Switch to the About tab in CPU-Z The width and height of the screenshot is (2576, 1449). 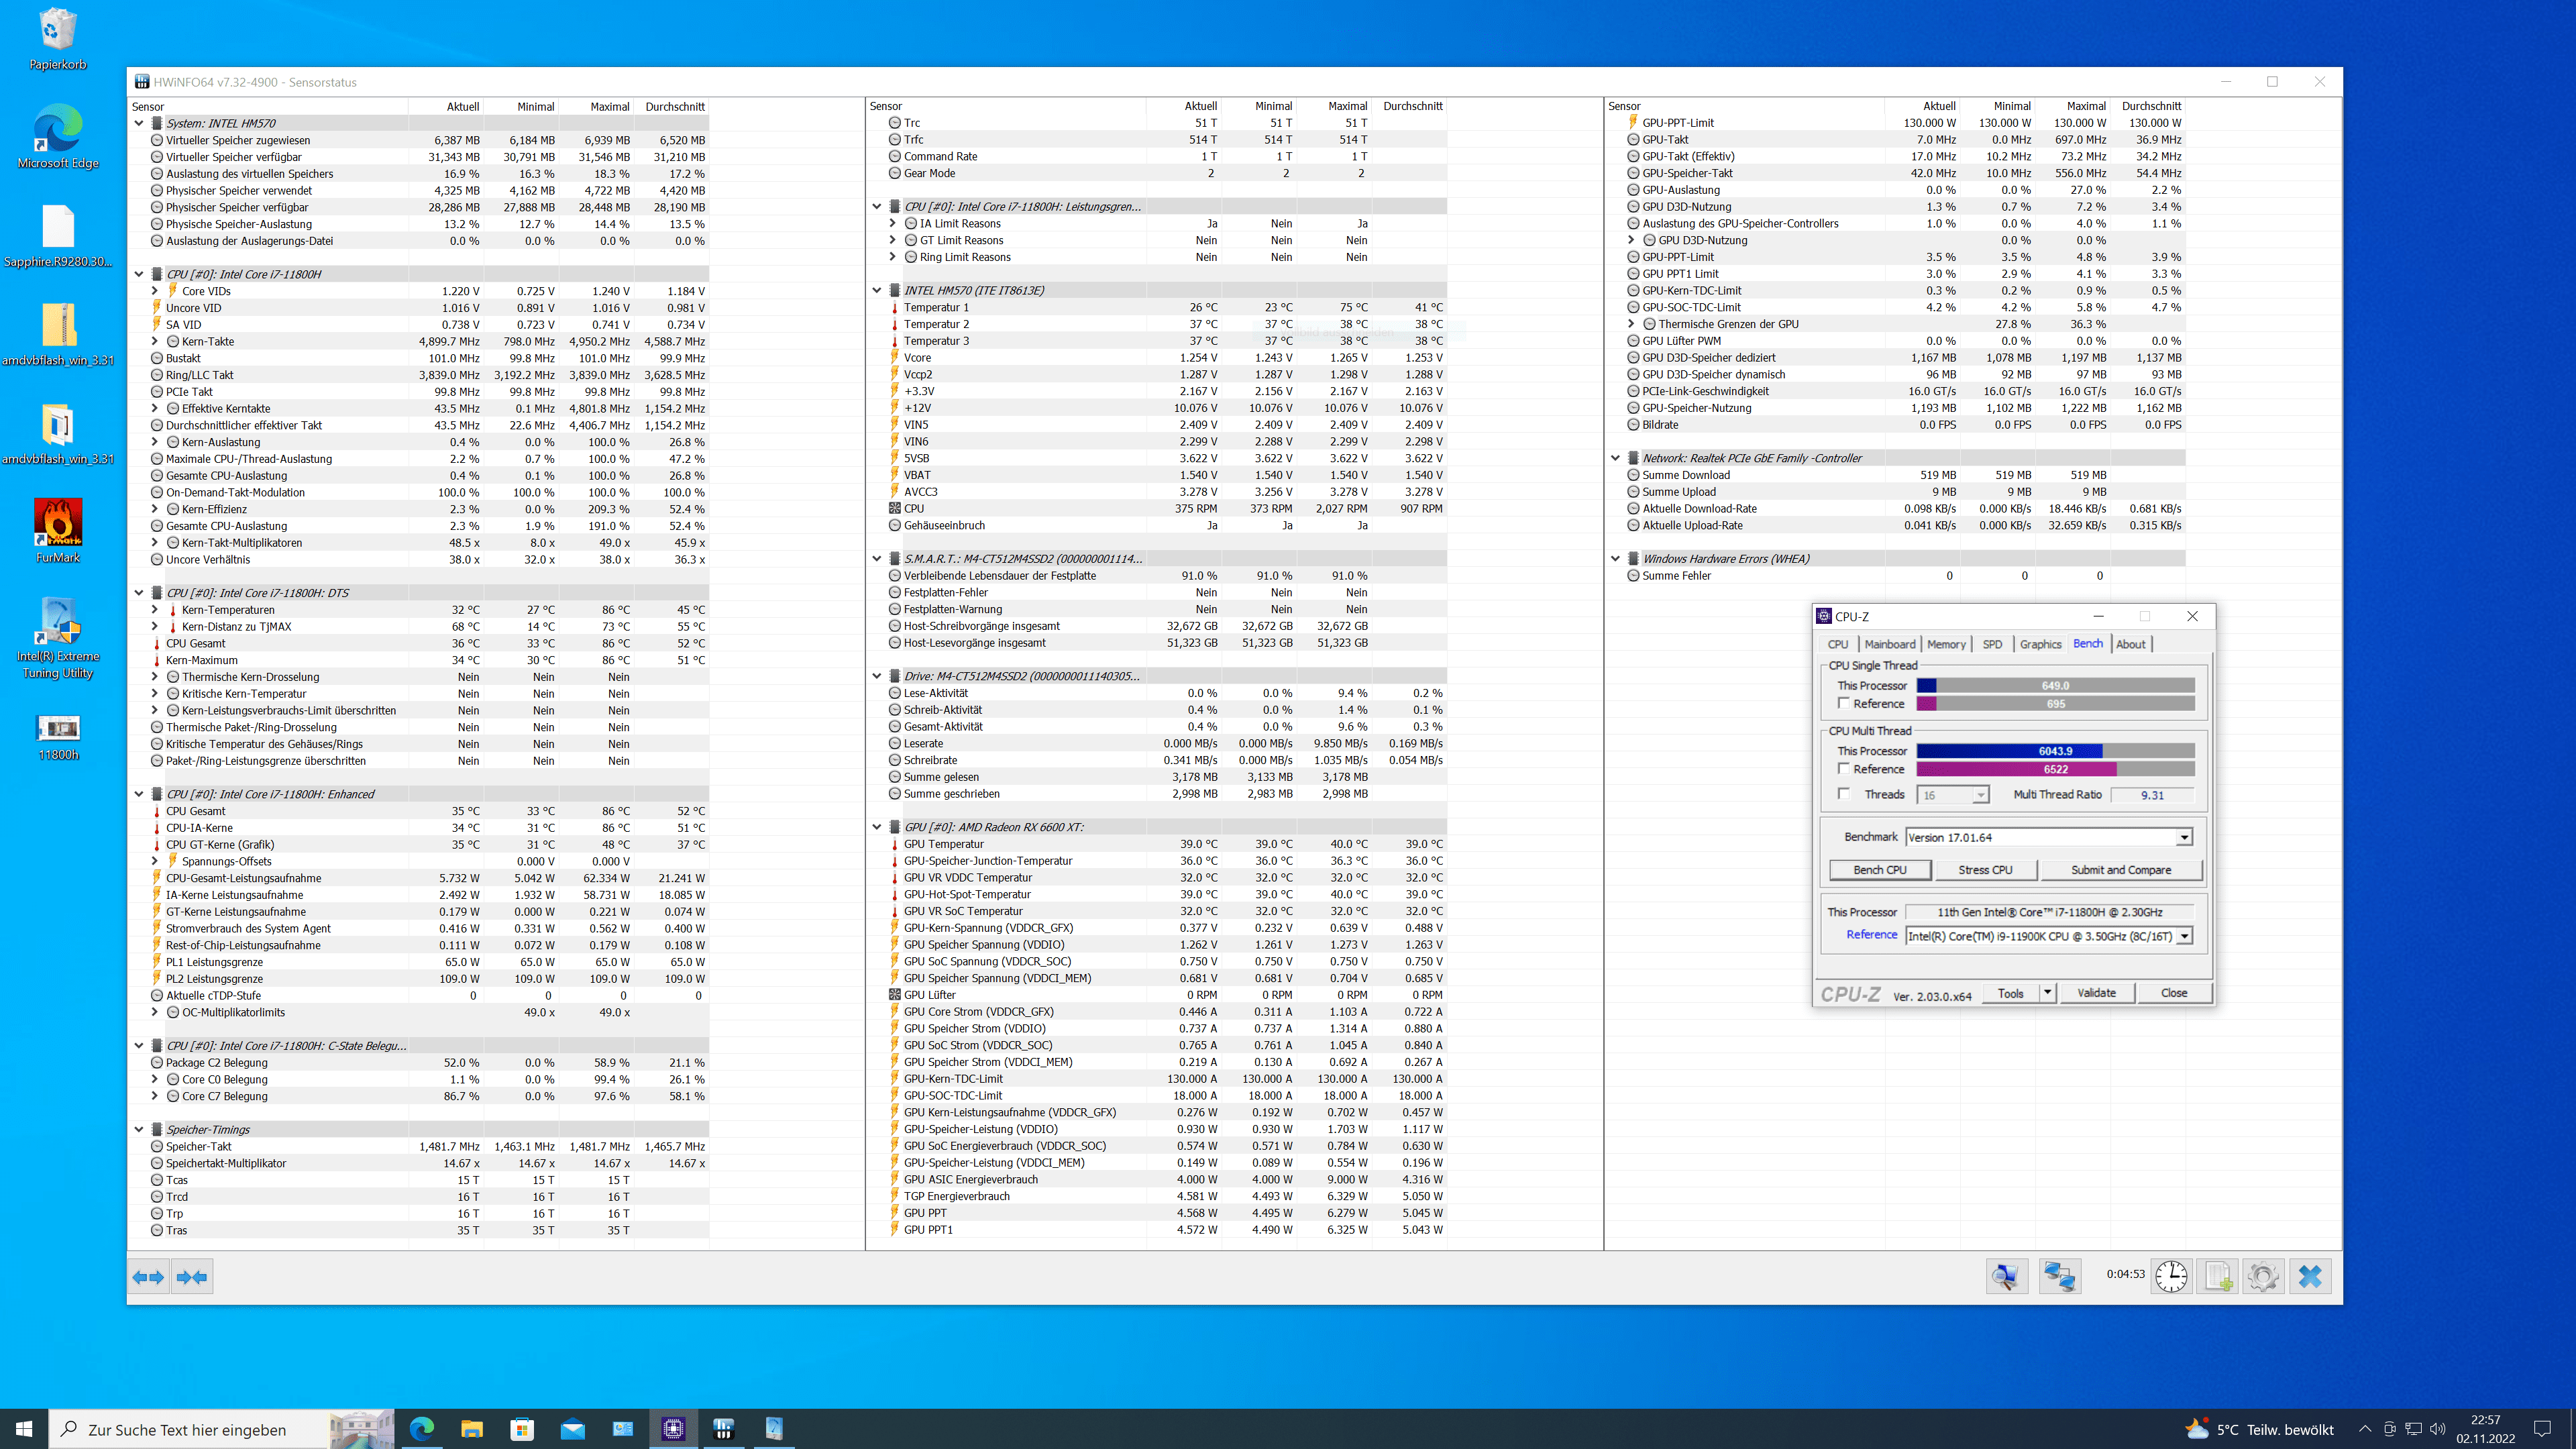point(2130,645)
